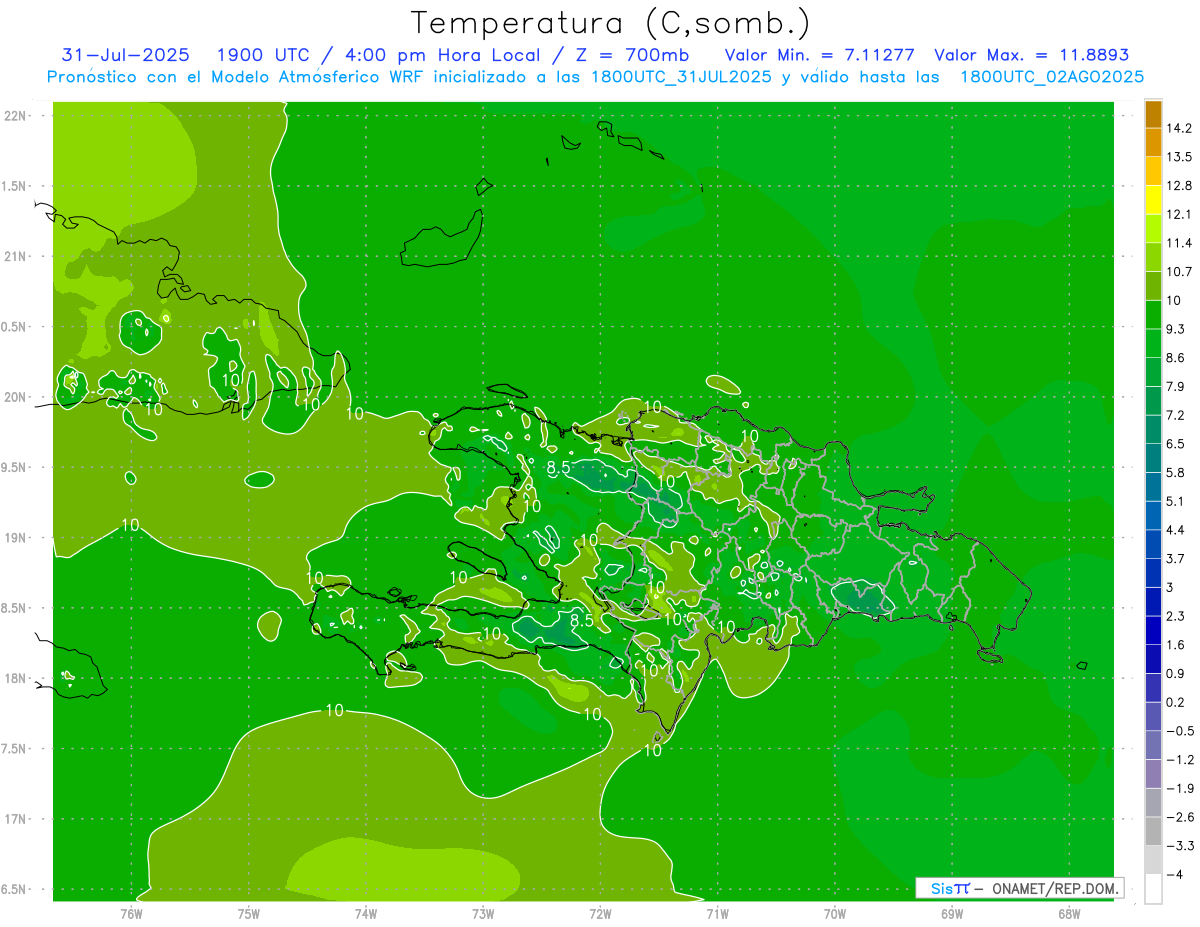Pick the gray swatch between -3.3 and -2.6
The height and width of the screenshot is (927, 1200).
[x=1153, y=831]
